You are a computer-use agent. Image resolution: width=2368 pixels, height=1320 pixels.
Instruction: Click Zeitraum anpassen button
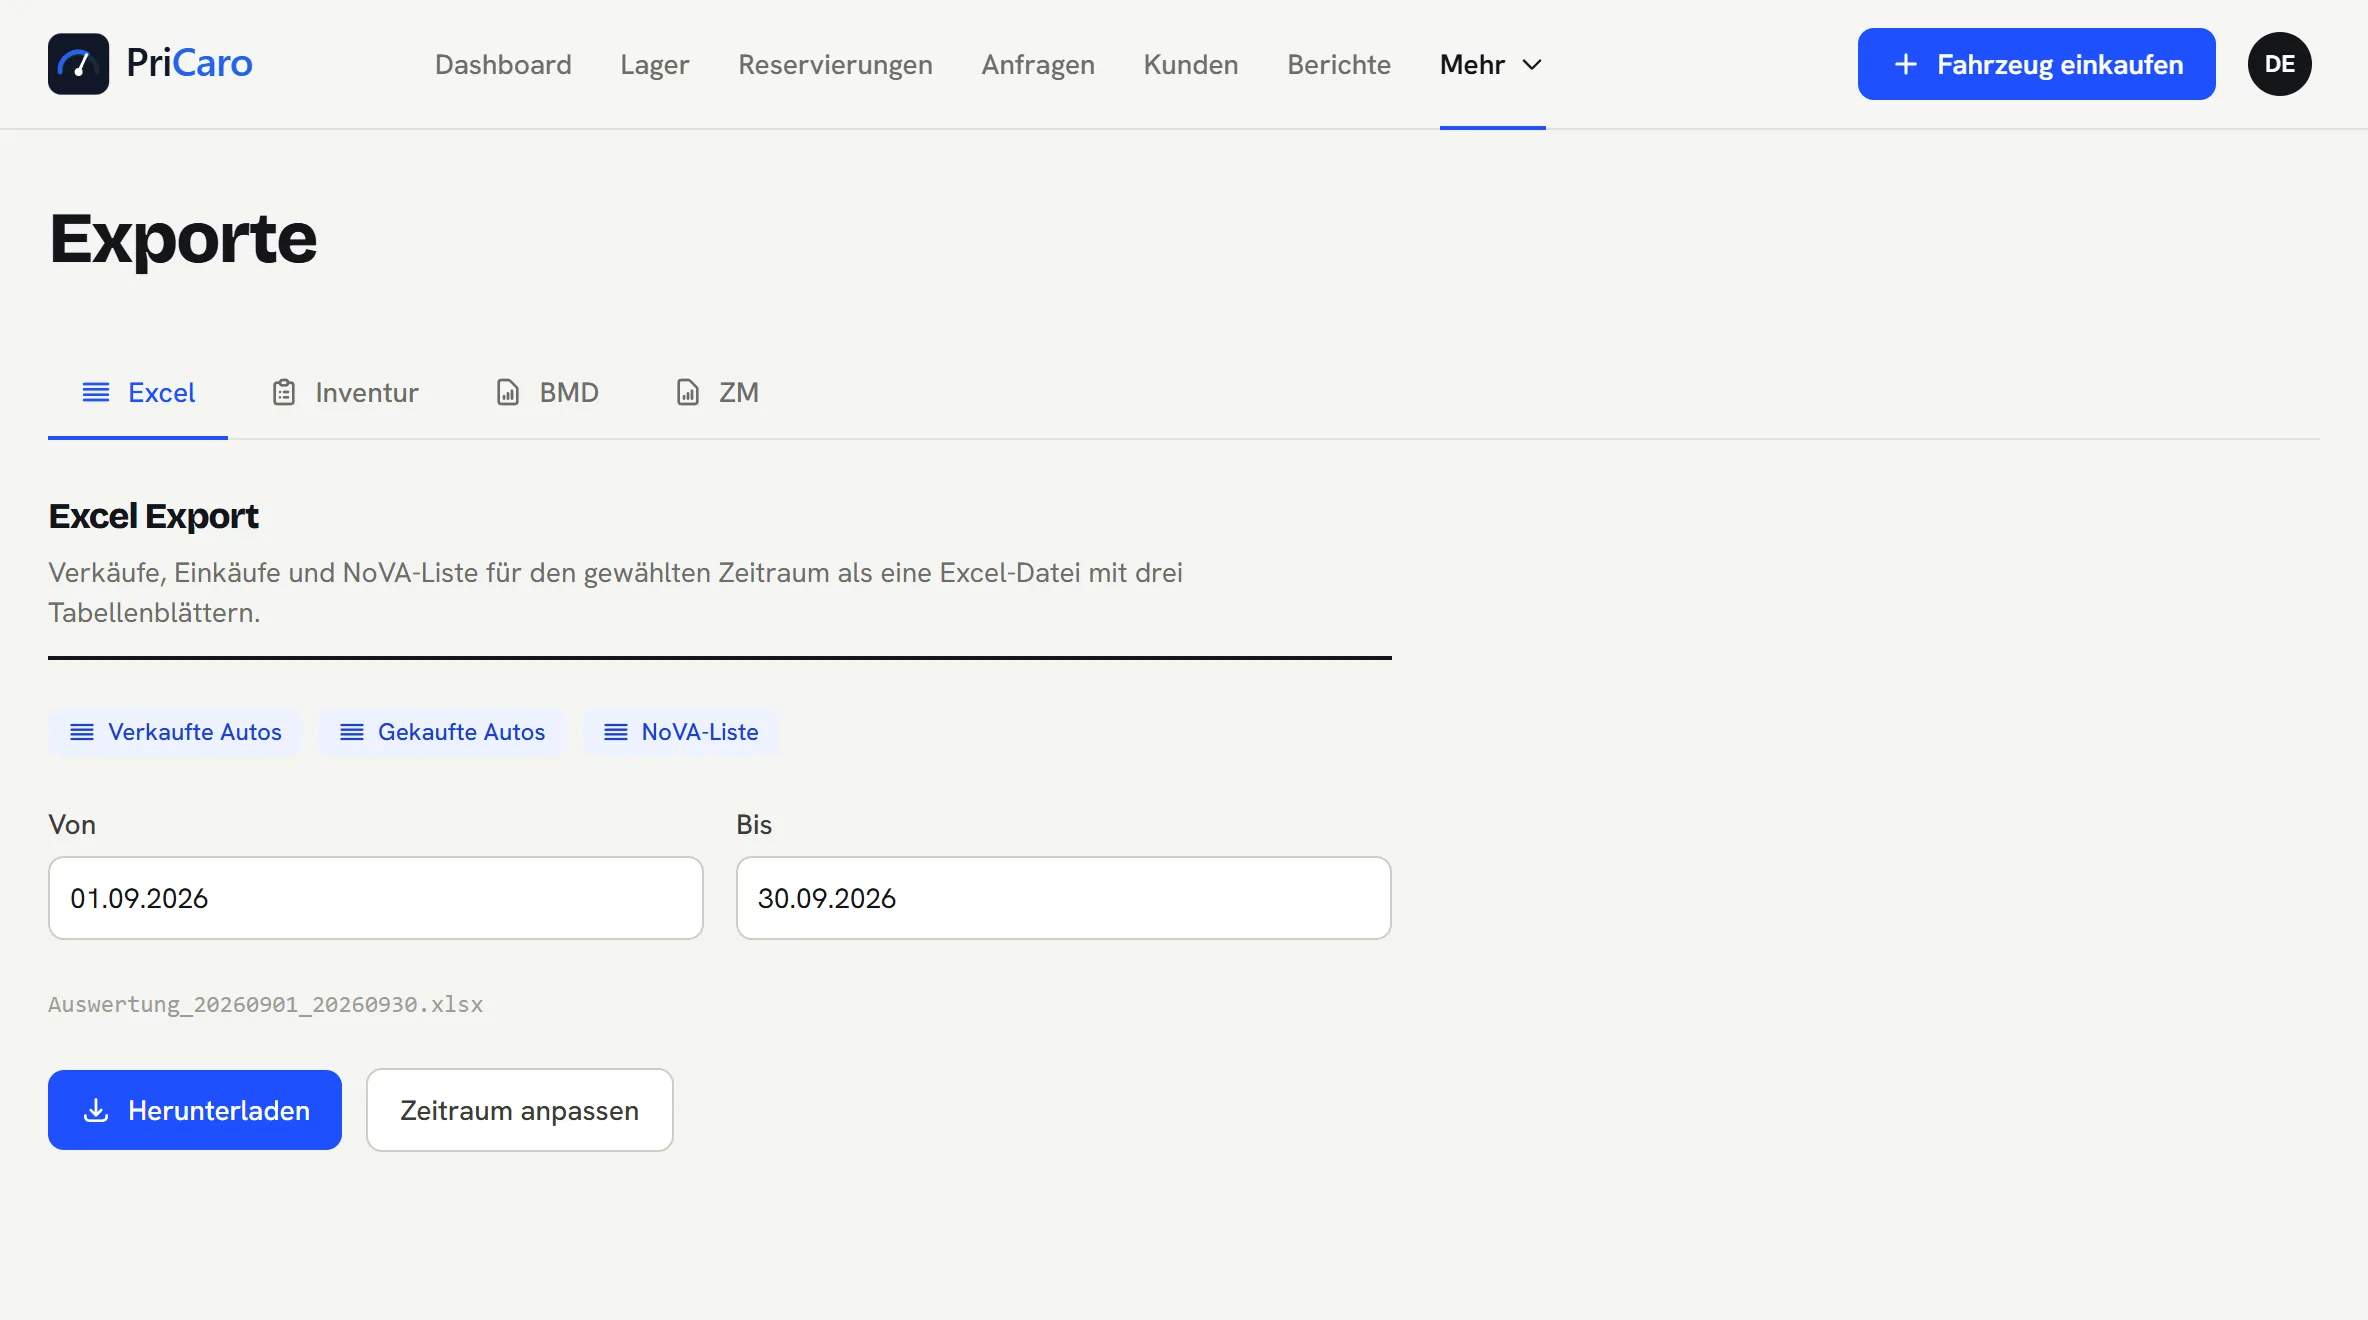point(520,1110)
